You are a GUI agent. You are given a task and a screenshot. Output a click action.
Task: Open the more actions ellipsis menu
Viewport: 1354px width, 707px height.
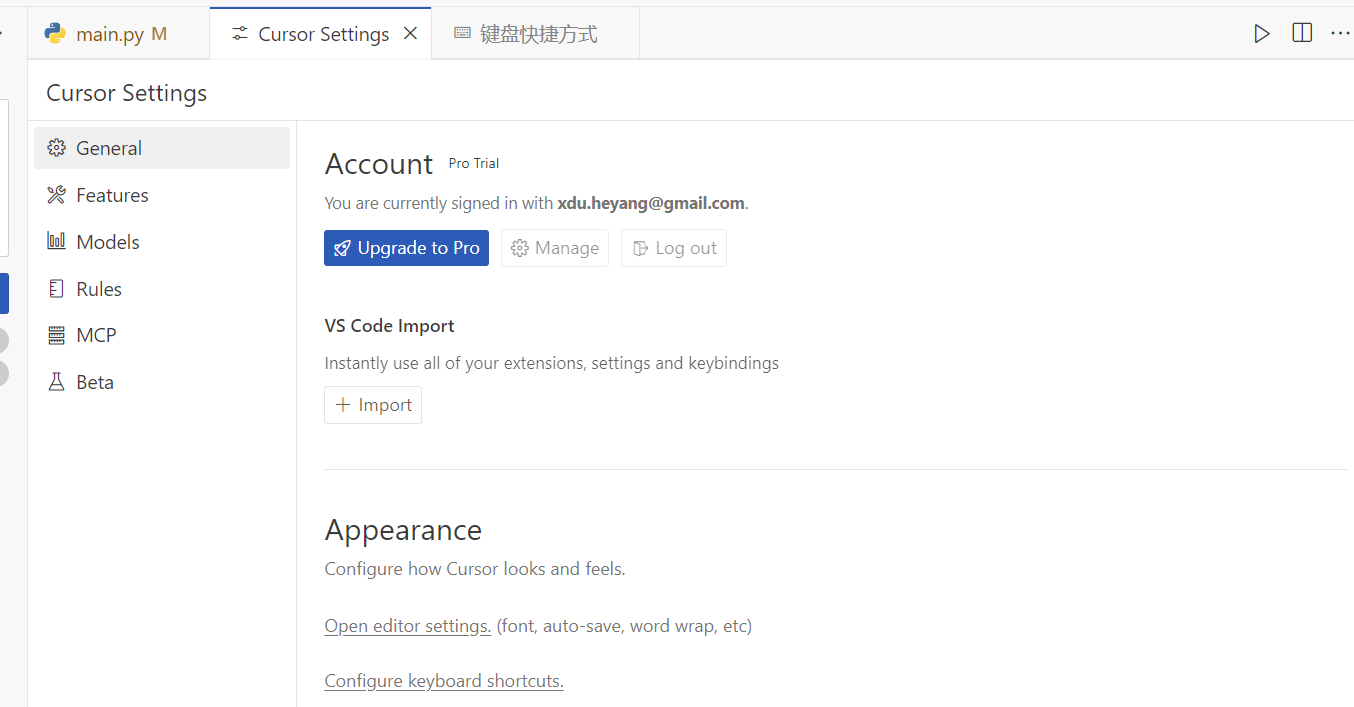click(1340, 34)
